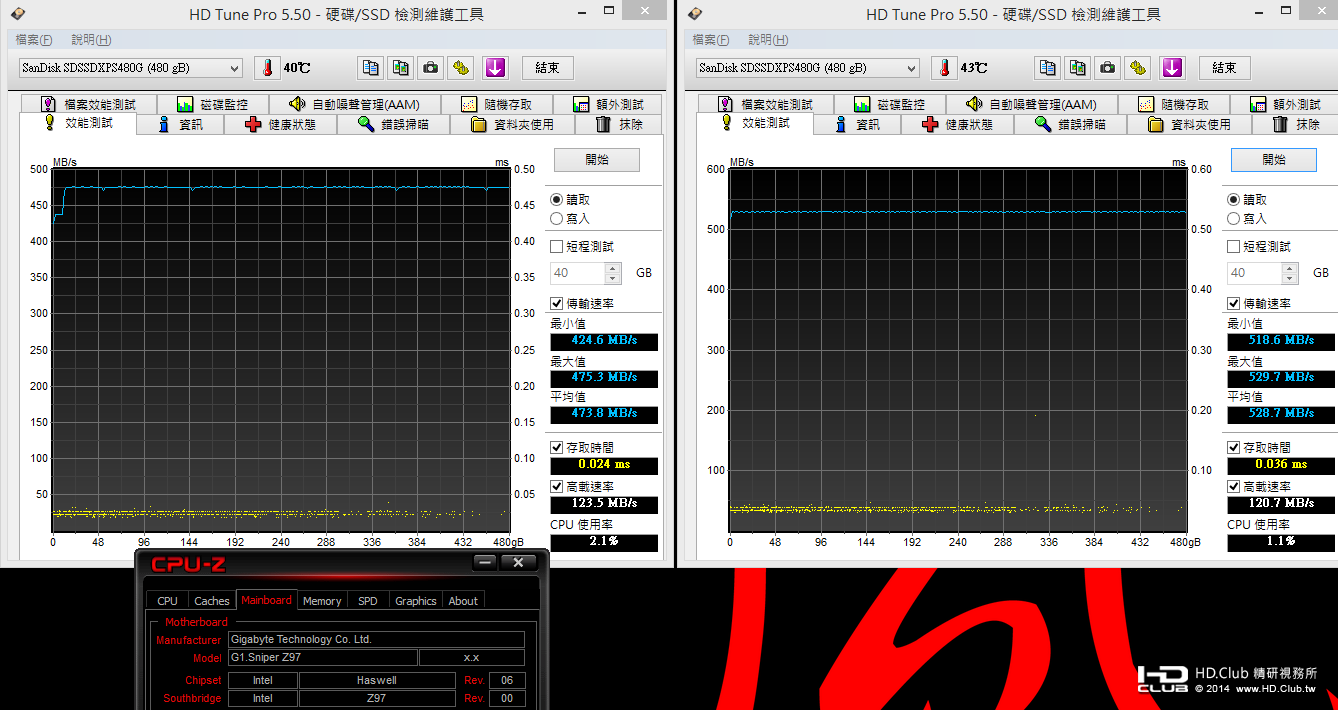
Task: Click 開始 button in left HD Tune window
Action: 597,160
